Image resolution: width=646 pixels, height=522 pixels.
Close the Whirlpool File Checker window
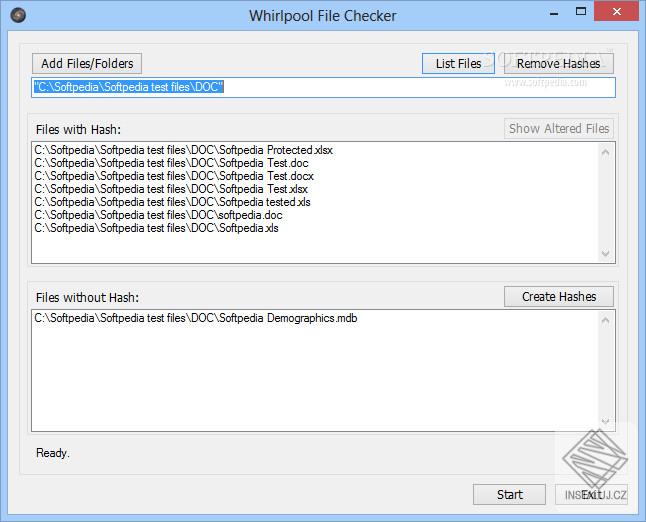(616, 12)
